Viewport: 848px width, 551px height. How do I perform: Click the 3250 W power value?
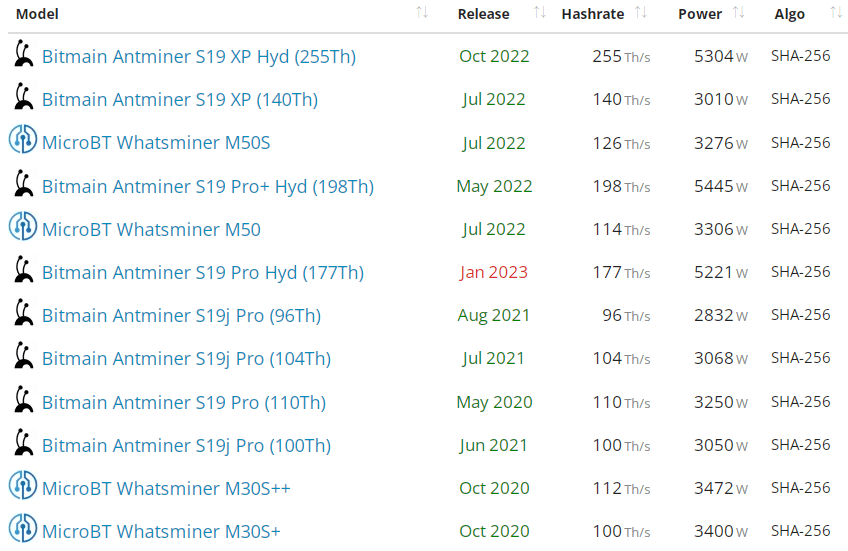[721, 402]
